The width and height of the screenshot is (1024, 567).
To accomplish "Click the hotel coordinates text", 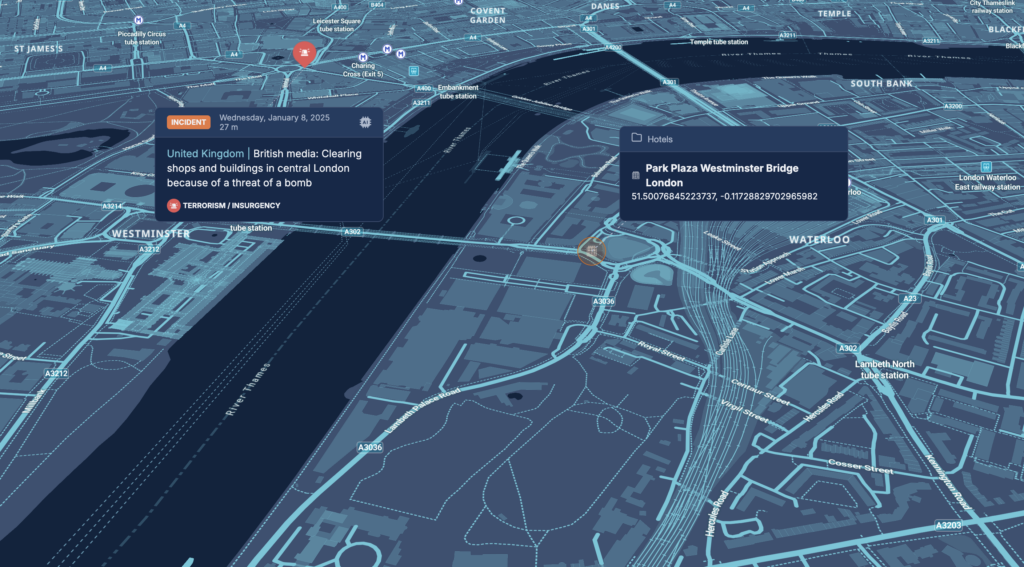I will pos(724,196).
